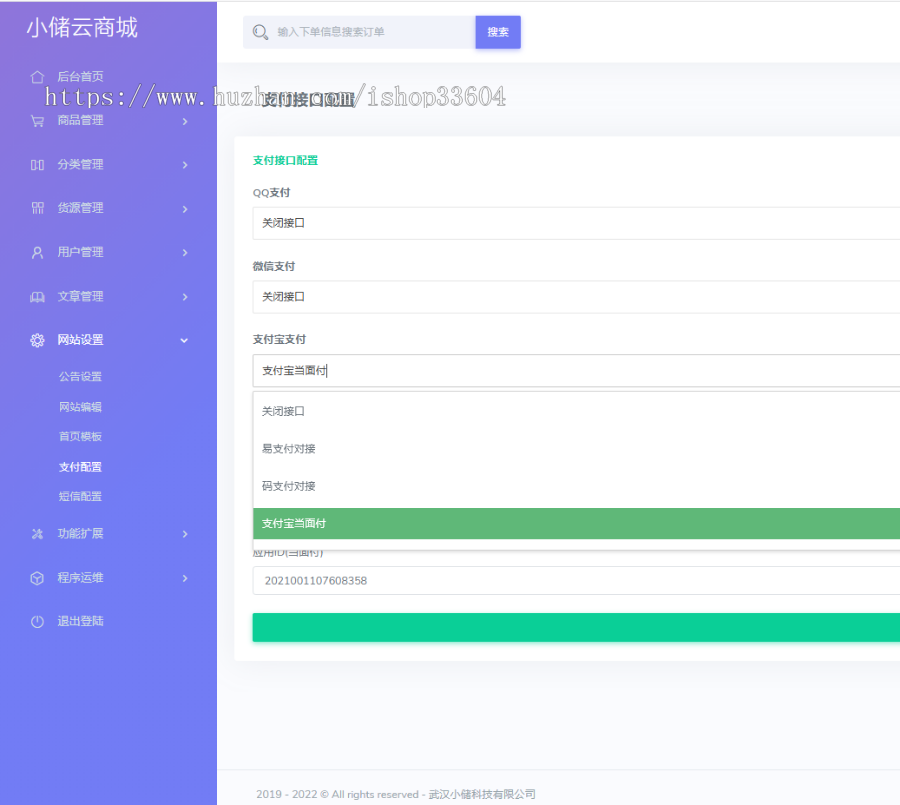Click the search magnifier icon
Screen dimensions: 900x805
262,32
